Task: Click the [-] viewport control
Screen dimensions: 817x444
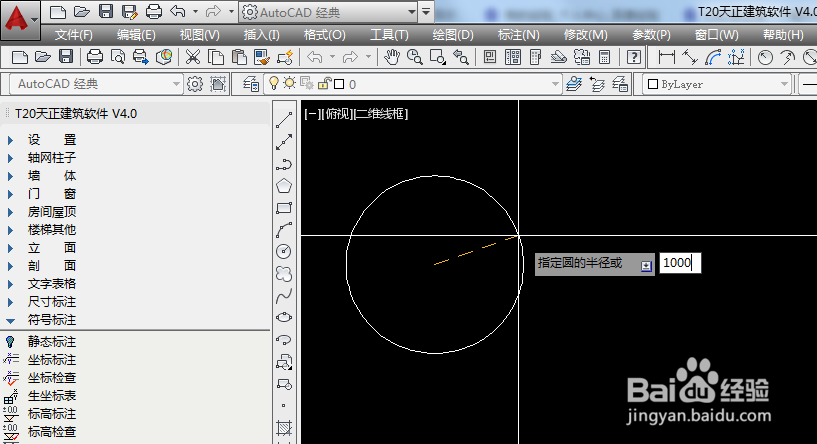Action: coord(313,114)
